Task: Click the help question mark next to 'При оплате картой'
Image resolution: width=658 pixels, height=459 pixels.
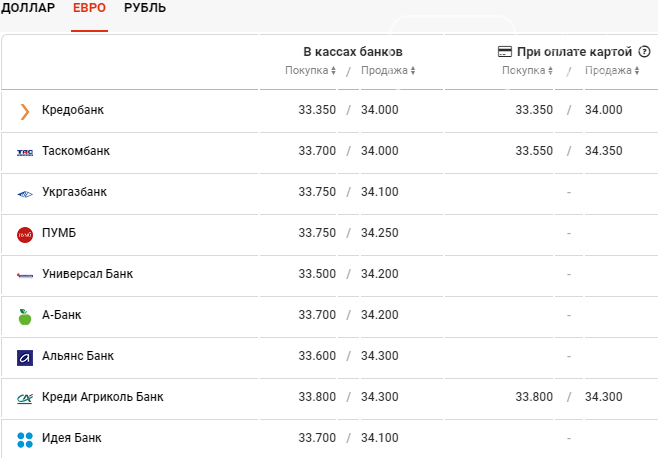Action: [644, 51]
